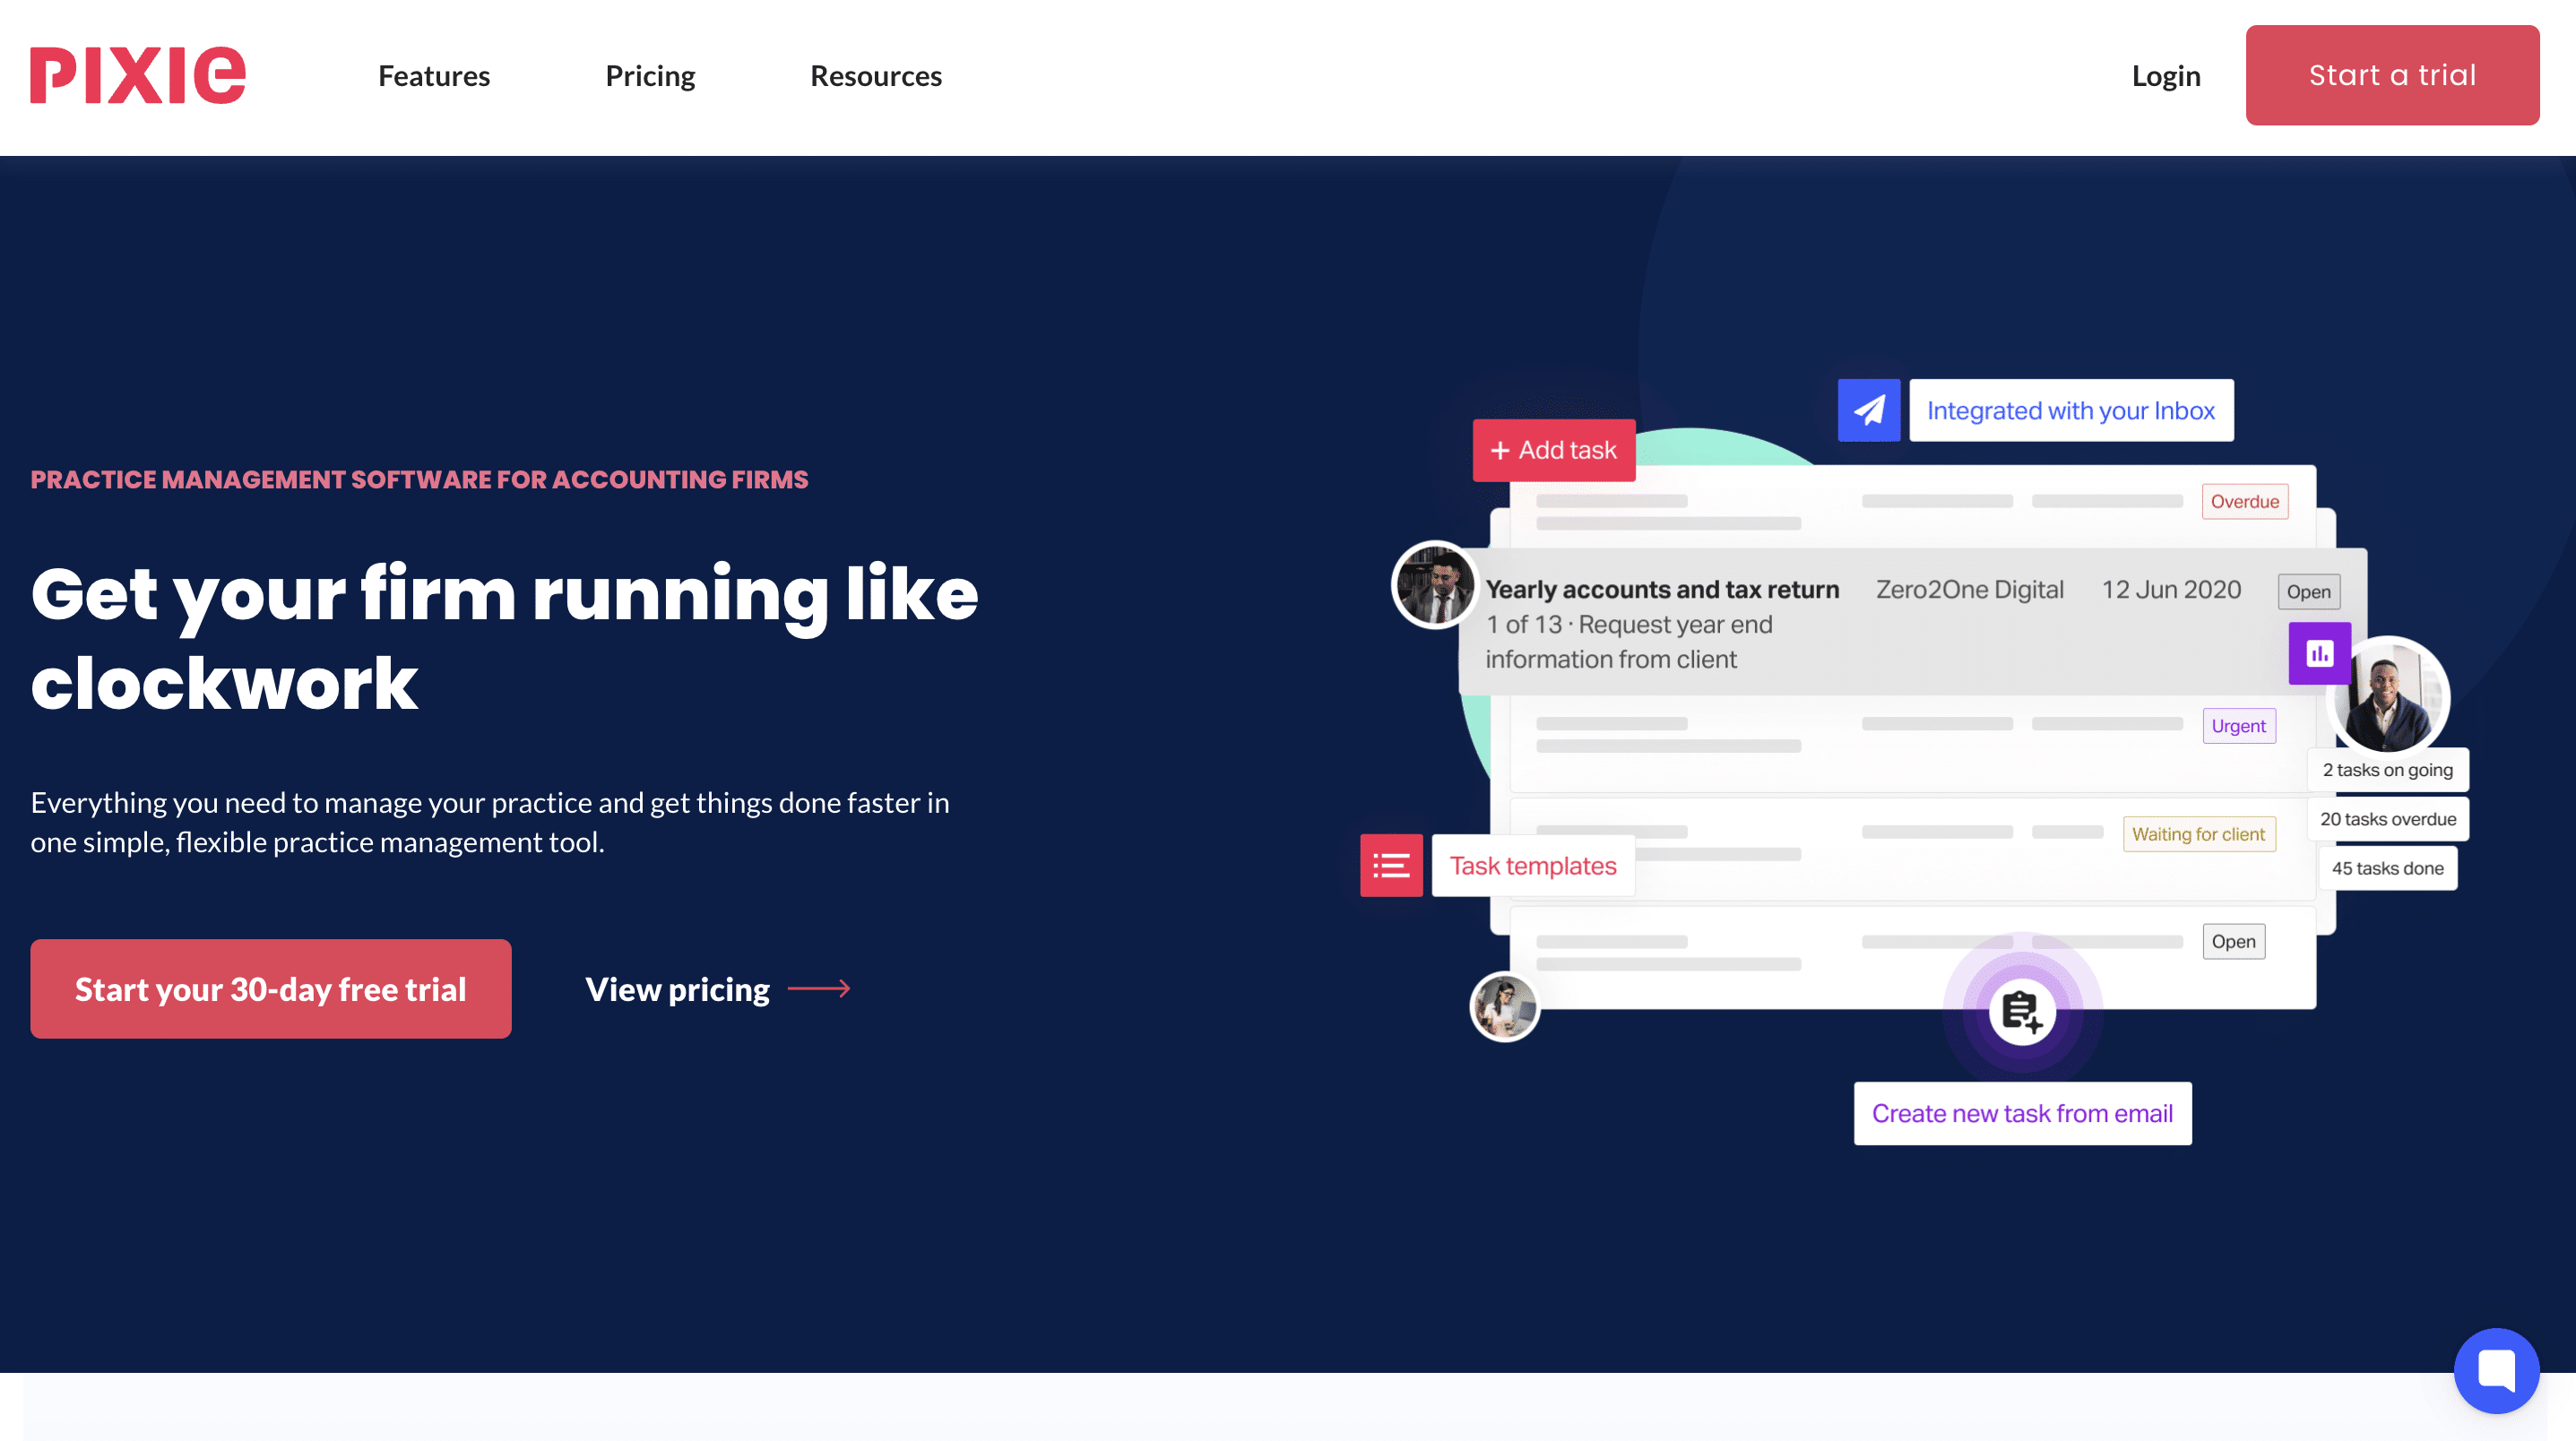Select the Task templates list icon
The height and width of the screenshot is (1441, 2576).
1391,865
